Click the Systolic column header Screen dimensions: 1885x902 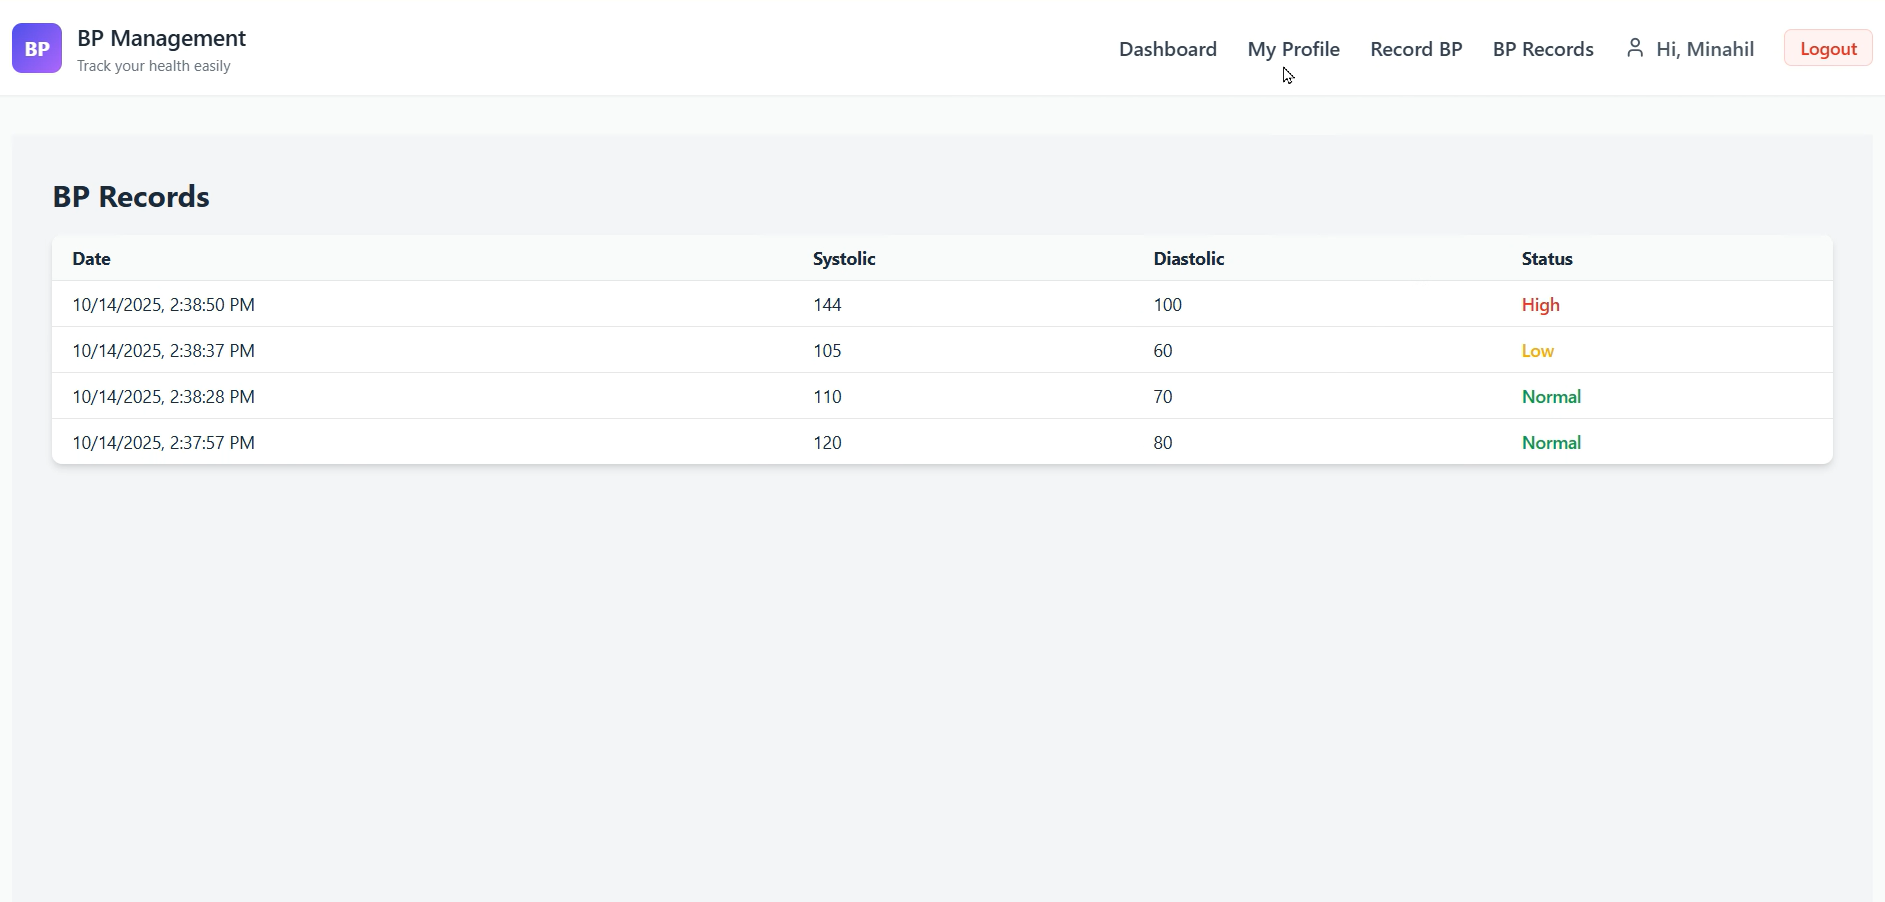843,259
